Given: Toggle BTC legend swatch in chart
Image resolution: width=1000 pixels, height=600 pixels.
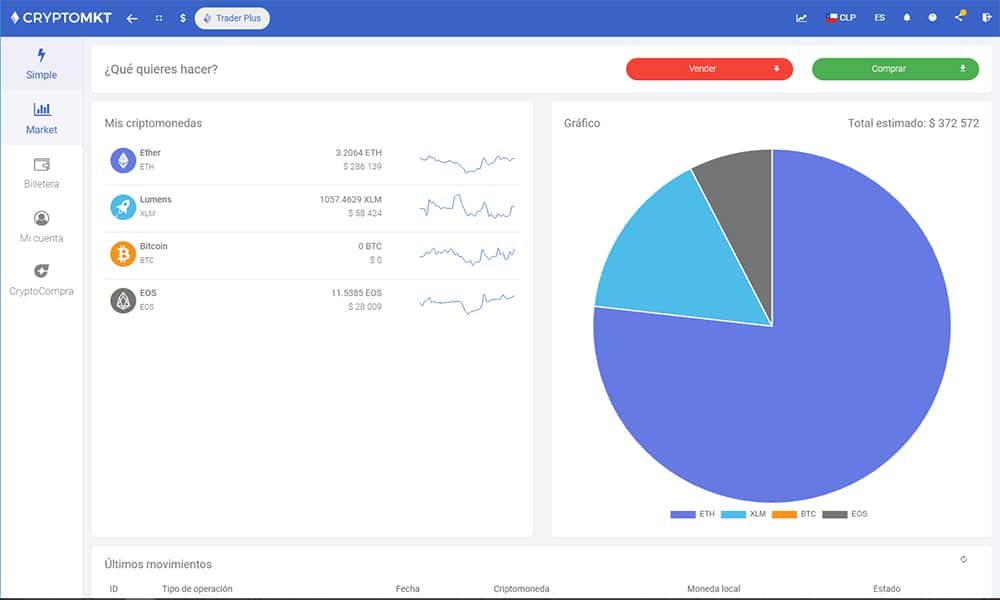Looking at the screenshot, I should tap(784, 515).
